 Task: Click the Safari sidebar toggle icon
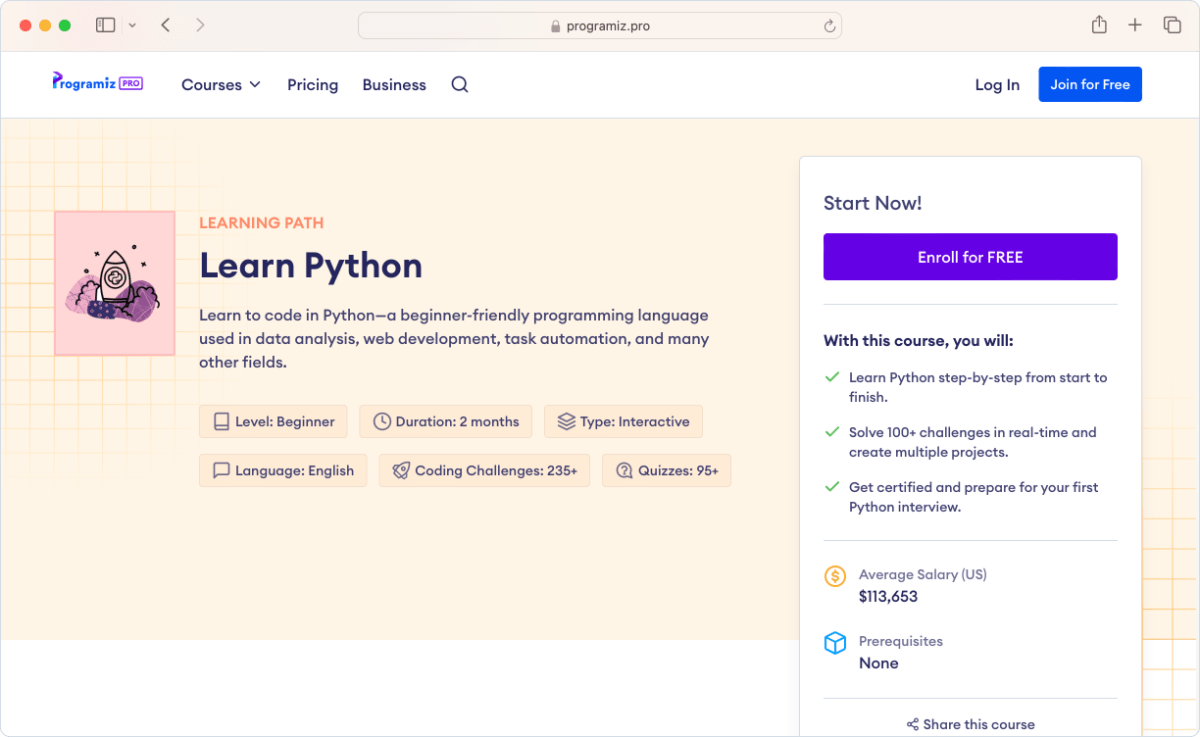pyautogui.click(x=105, y=25)
